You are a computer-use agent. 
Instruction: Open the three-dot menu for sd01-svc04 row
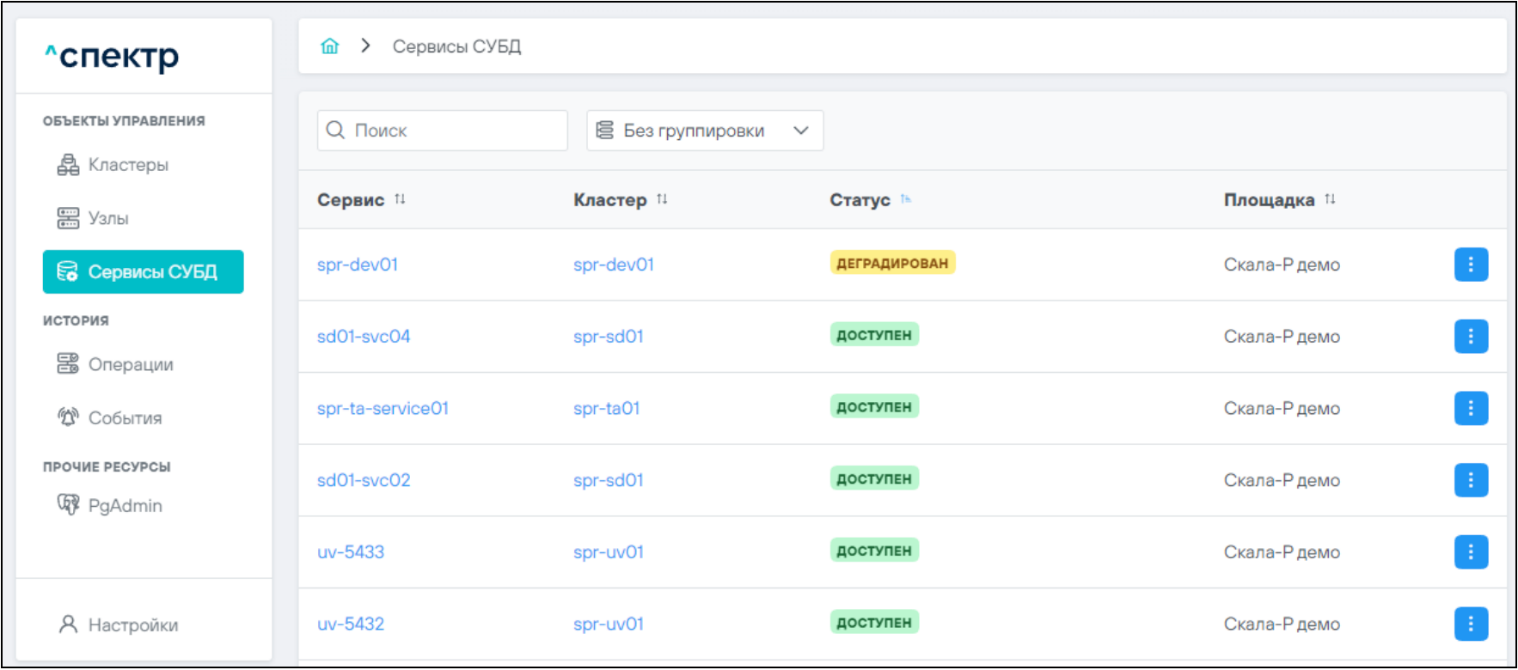pos(1470,337)
